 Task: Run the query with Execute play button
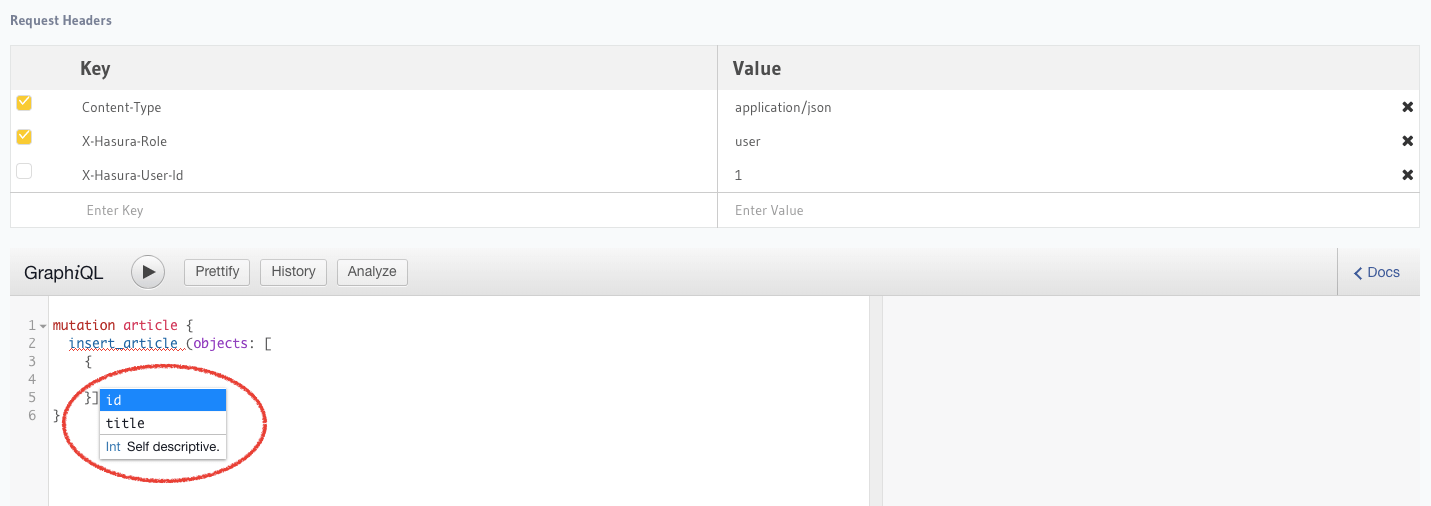pyautogui.click(x=148, y=272)
